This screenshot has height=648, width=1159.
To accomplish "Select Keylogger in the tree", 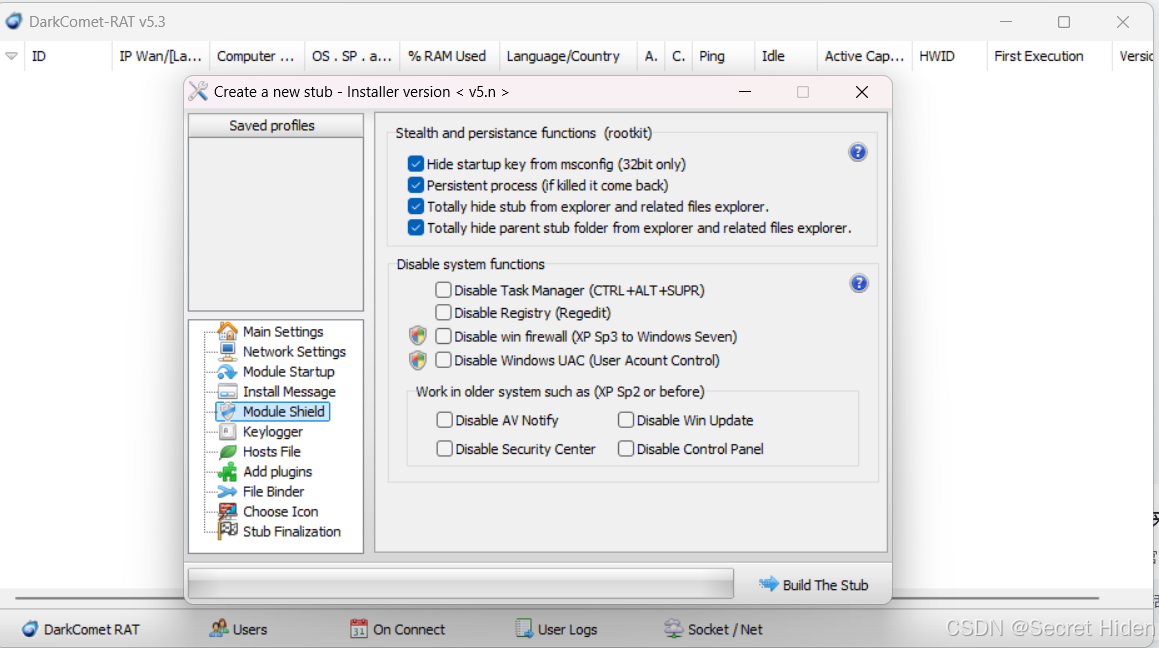I will [273, 432].
